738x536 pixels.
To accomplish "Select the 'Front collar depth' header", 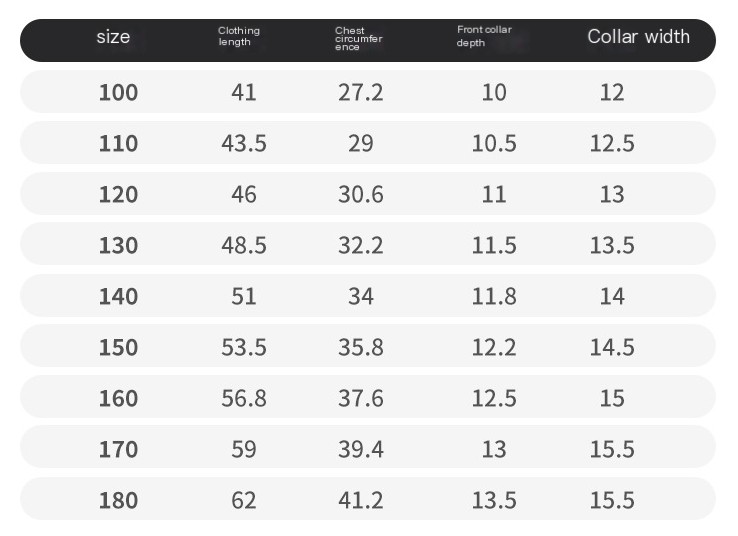I will pyautogui.click(x=484, y=36).
